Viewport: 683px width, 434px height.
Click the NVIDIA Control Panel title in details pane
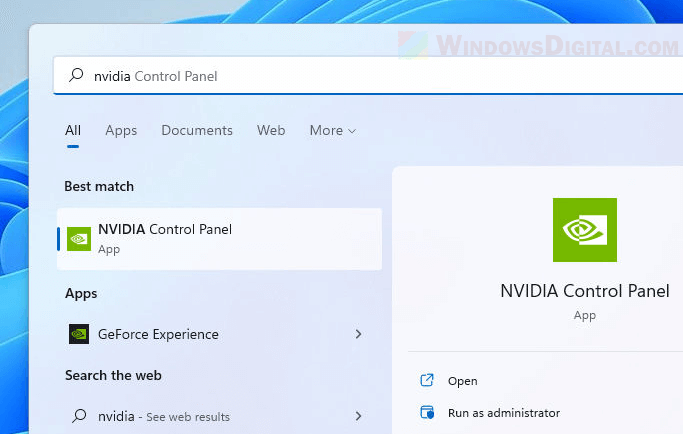pos(585,291)
